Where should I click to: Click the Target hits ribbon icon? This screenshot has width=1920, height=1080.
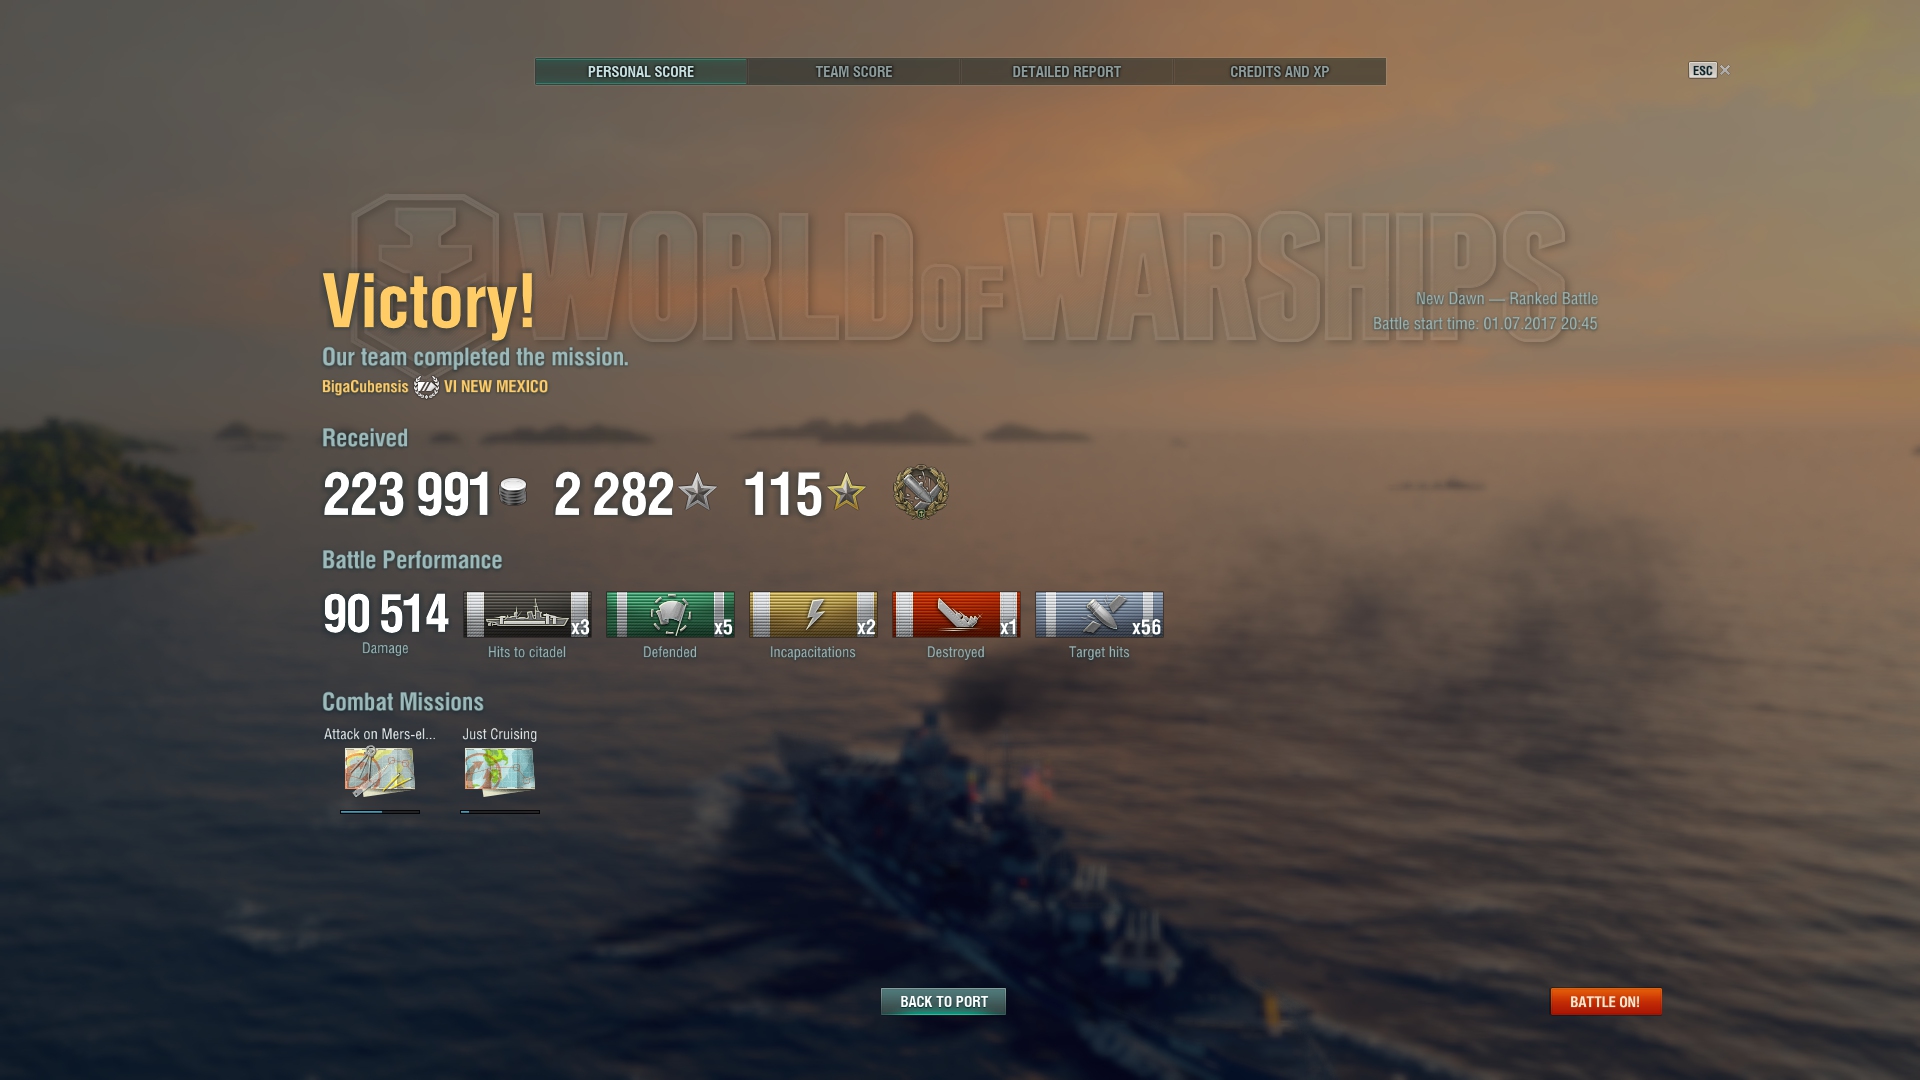point(1099,614)
